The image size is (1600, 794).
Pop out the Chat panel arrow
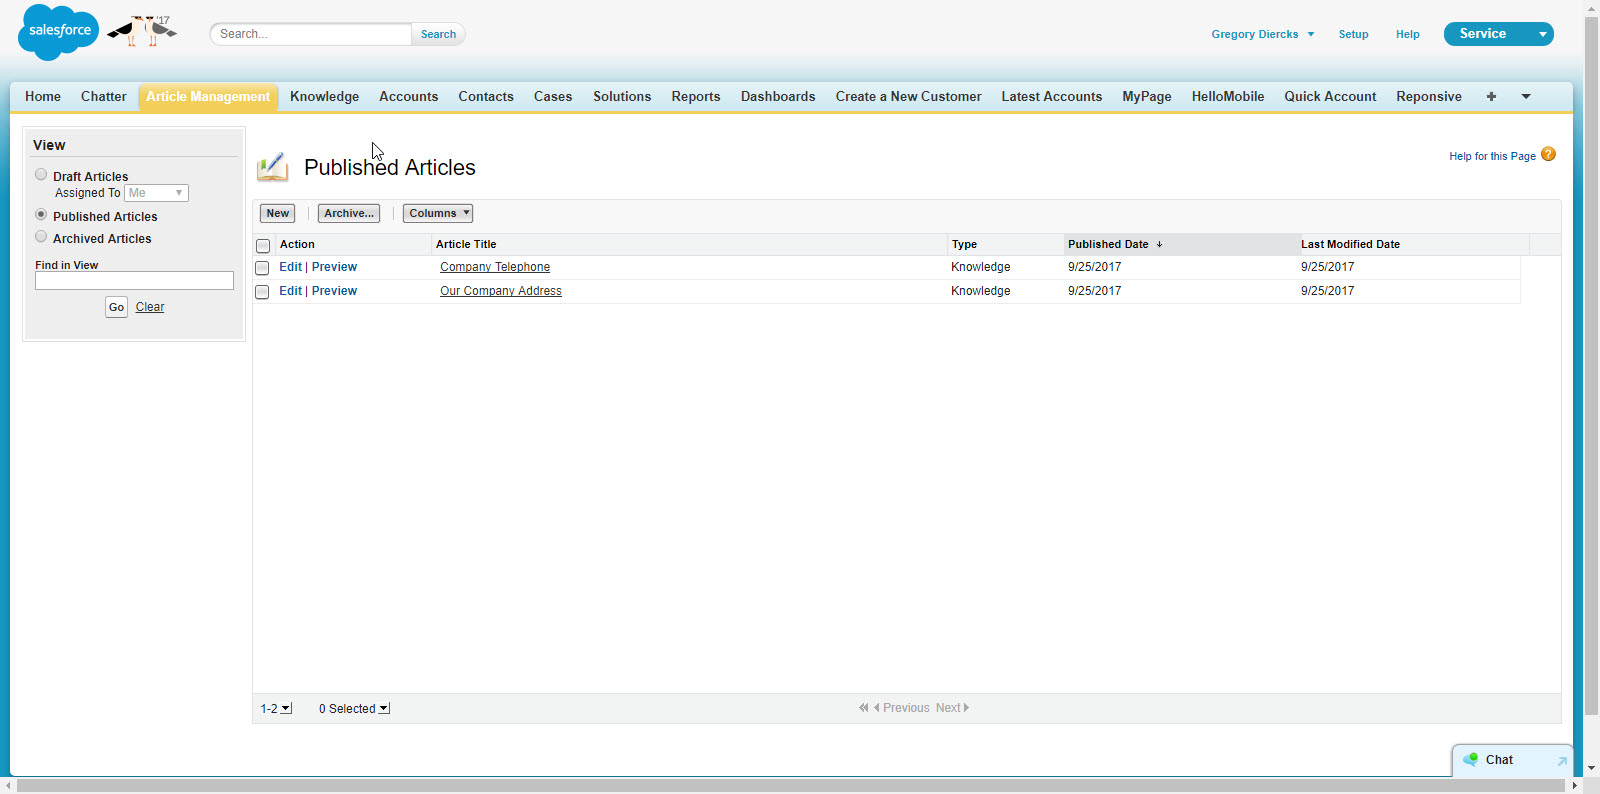(1561, 761)
